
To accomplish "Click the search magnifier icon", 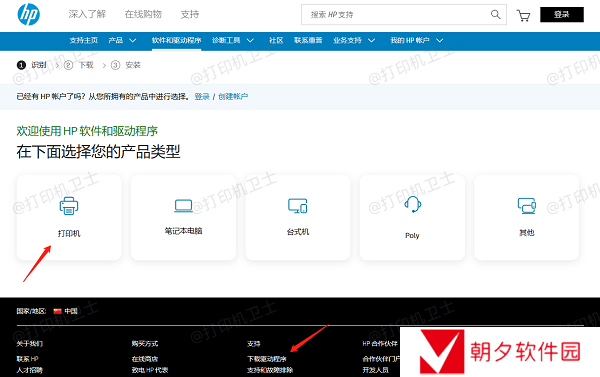I will tap(496, 15).
